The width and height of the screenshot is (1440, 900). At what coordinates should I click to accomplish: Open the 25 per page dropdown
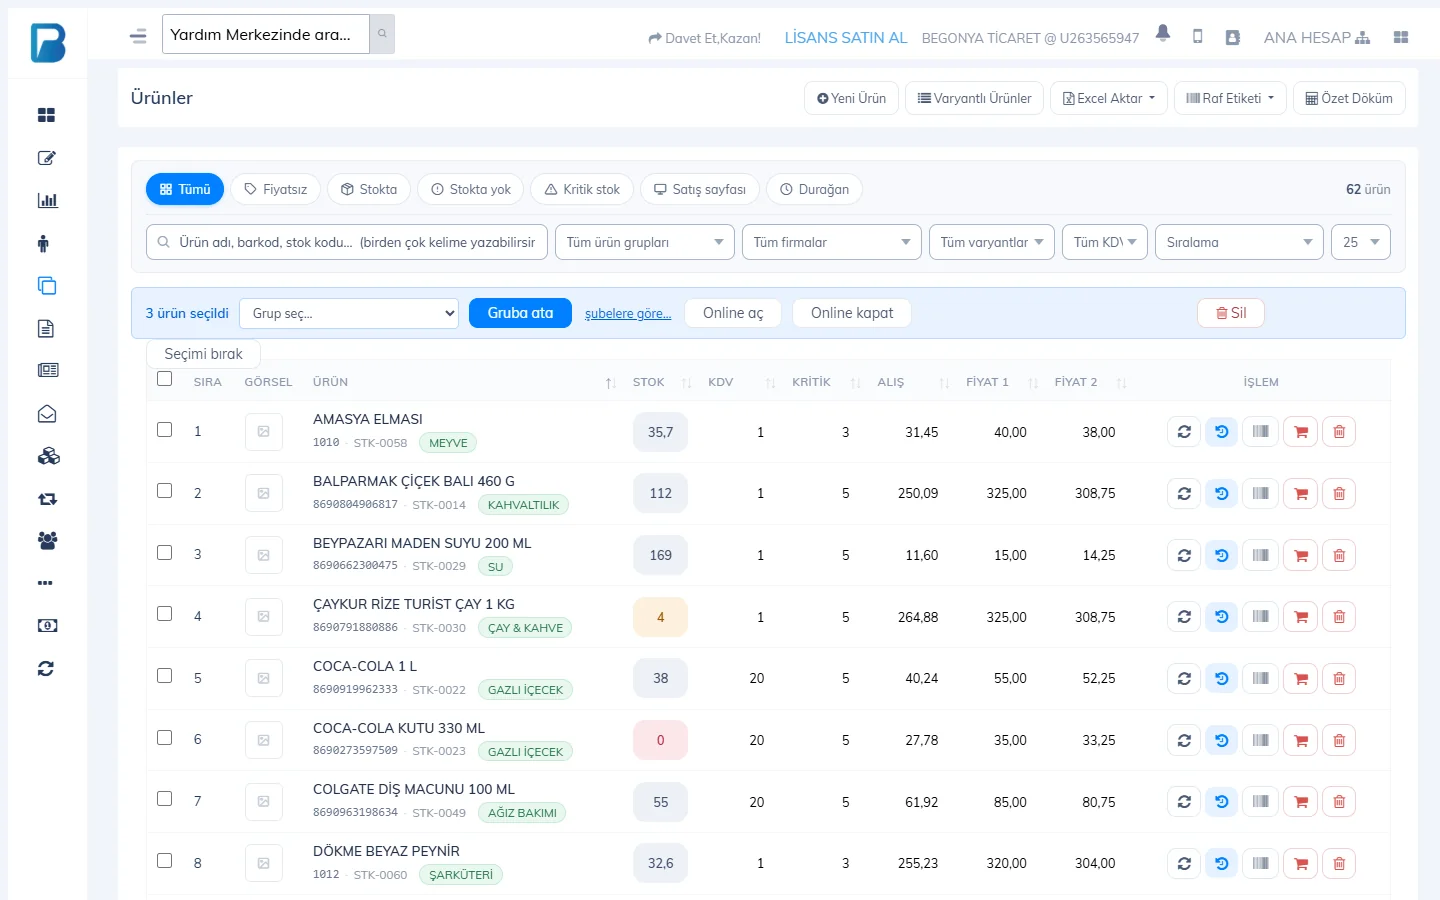(x=1361, y=242)
